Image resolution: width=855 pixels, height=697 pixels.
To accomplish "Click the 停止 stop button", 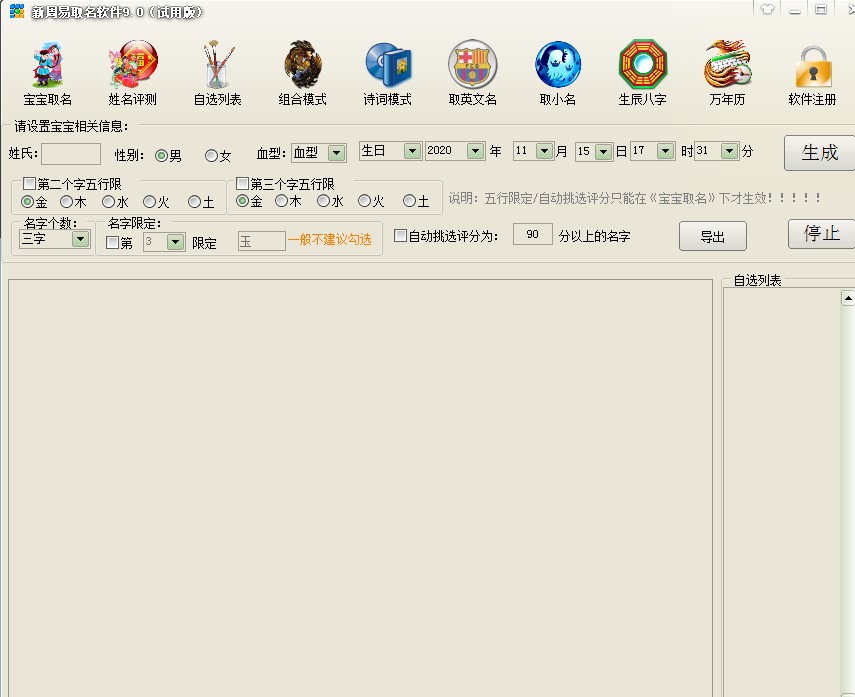I will point(821,234).
